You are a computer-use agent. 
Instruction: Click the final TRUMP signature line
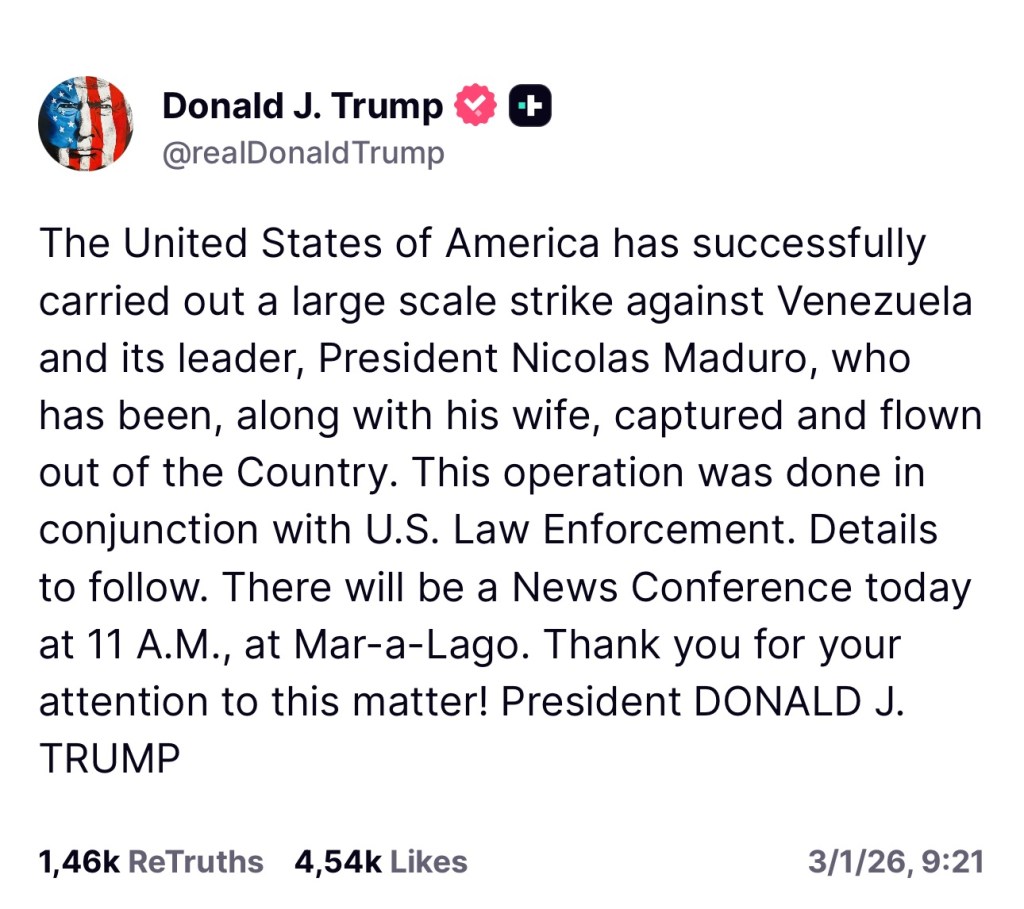click(109, 759)
